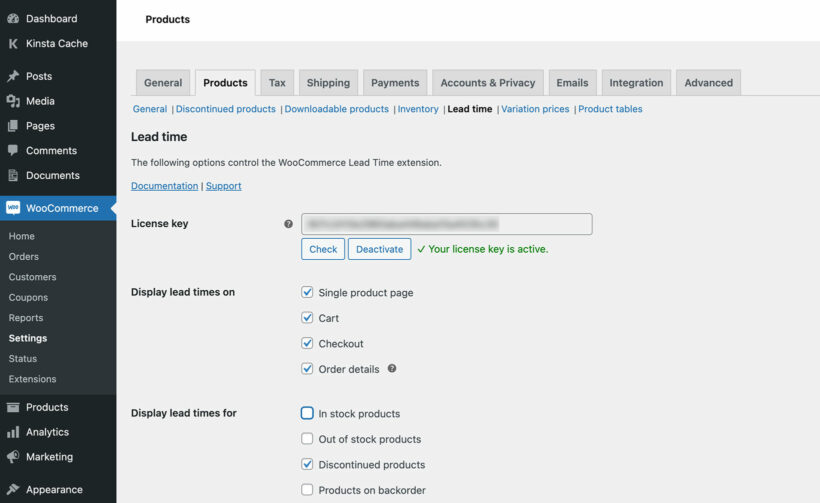This screenshot has width=820, height=503.
Task: Open WooCommerce Reports submenu item
Action: pyautogui.click(x=26, y=318)
